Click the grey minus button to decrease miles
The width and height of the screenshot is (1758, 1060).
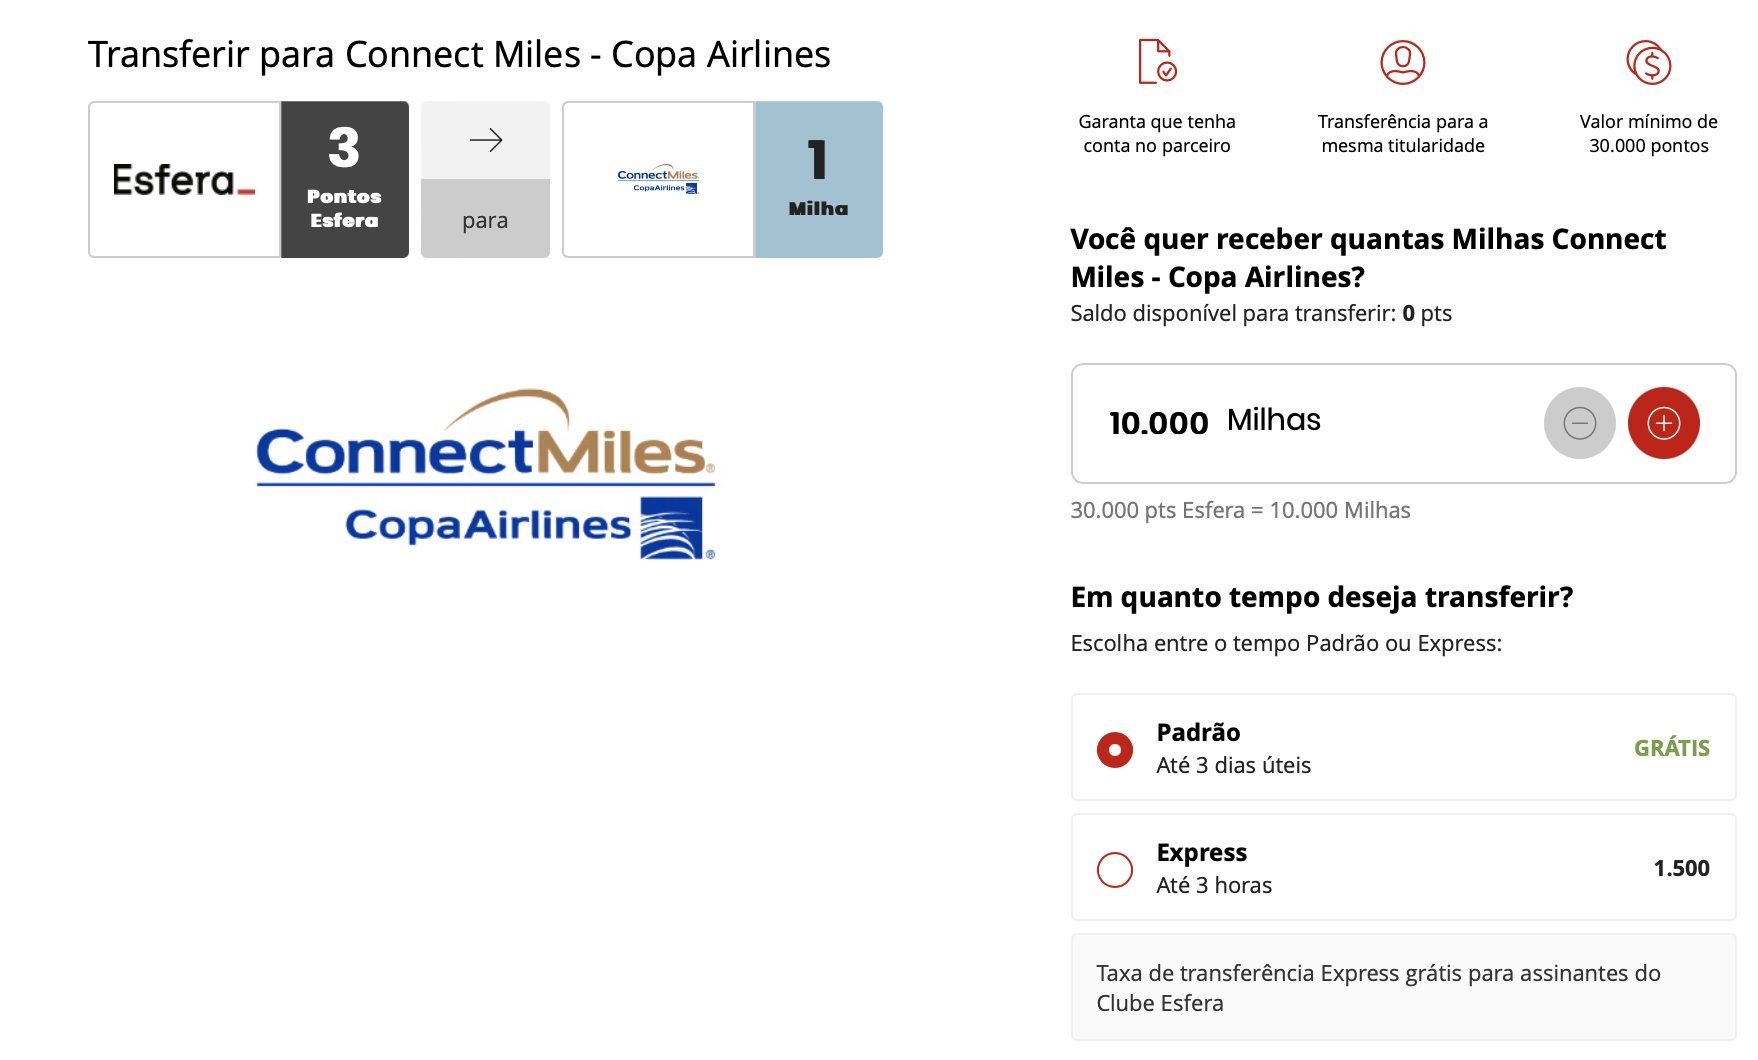tap(1579, 423)
